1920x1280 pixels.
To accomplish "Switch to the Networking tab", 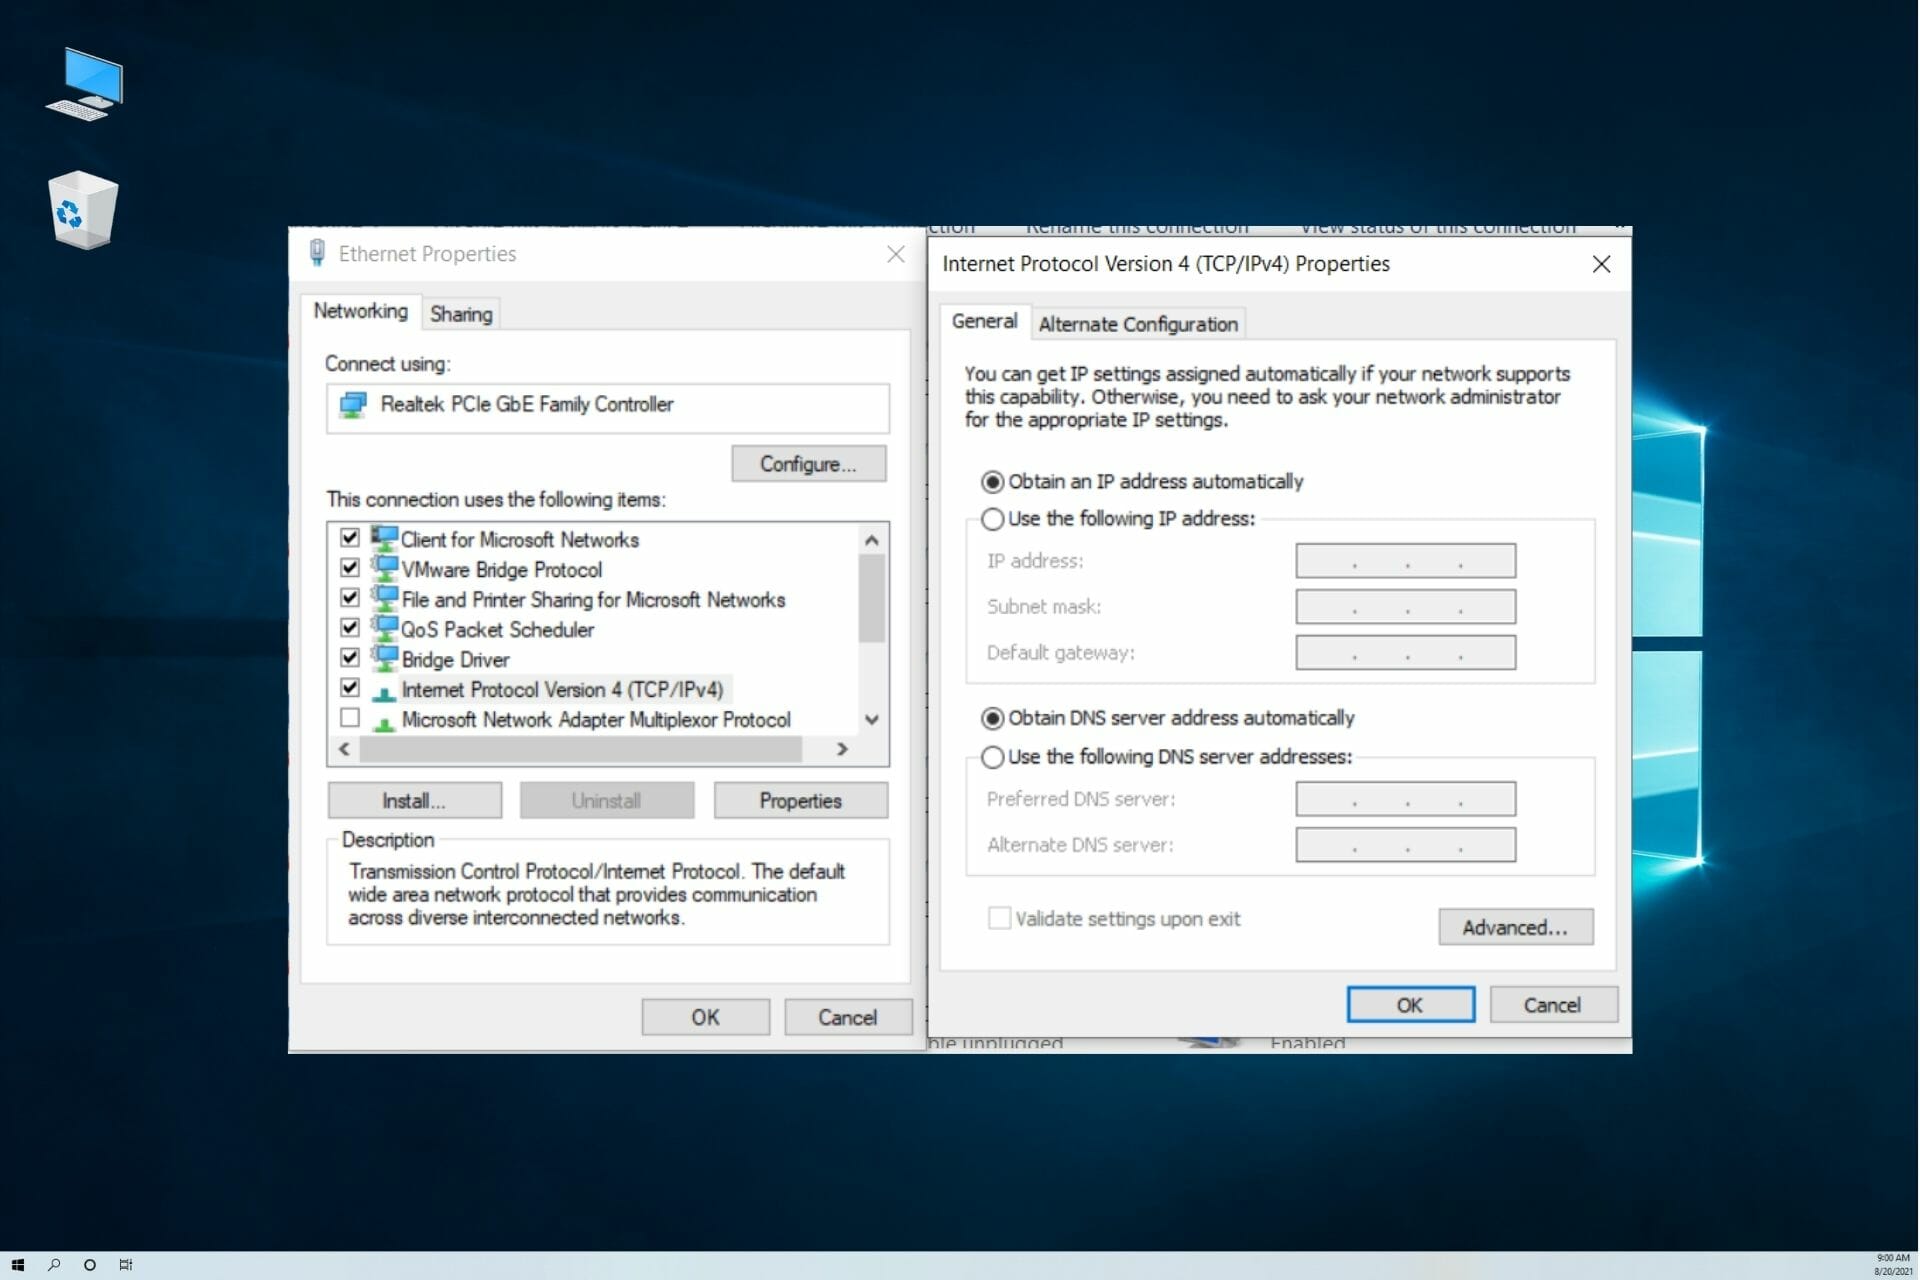I will (360, 311).
